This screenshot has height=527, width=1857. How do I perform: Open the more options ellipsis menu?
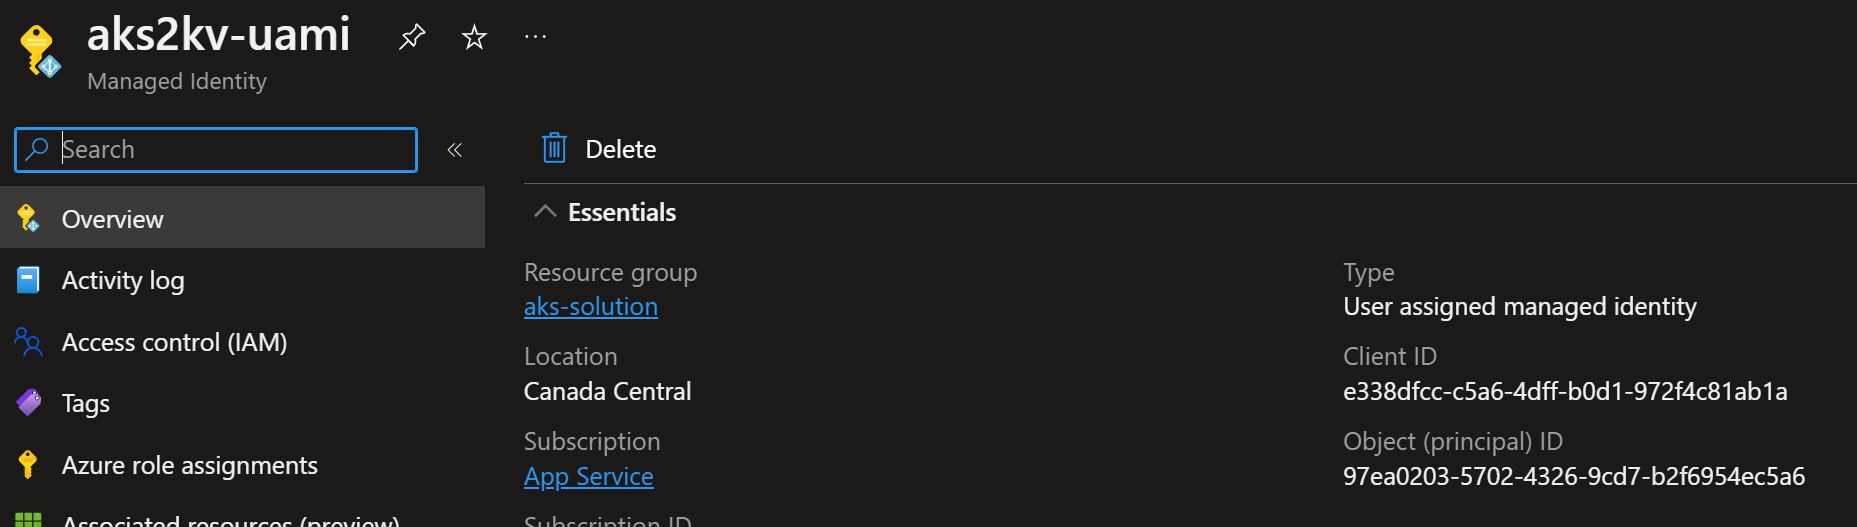click(x=536, y=38)
